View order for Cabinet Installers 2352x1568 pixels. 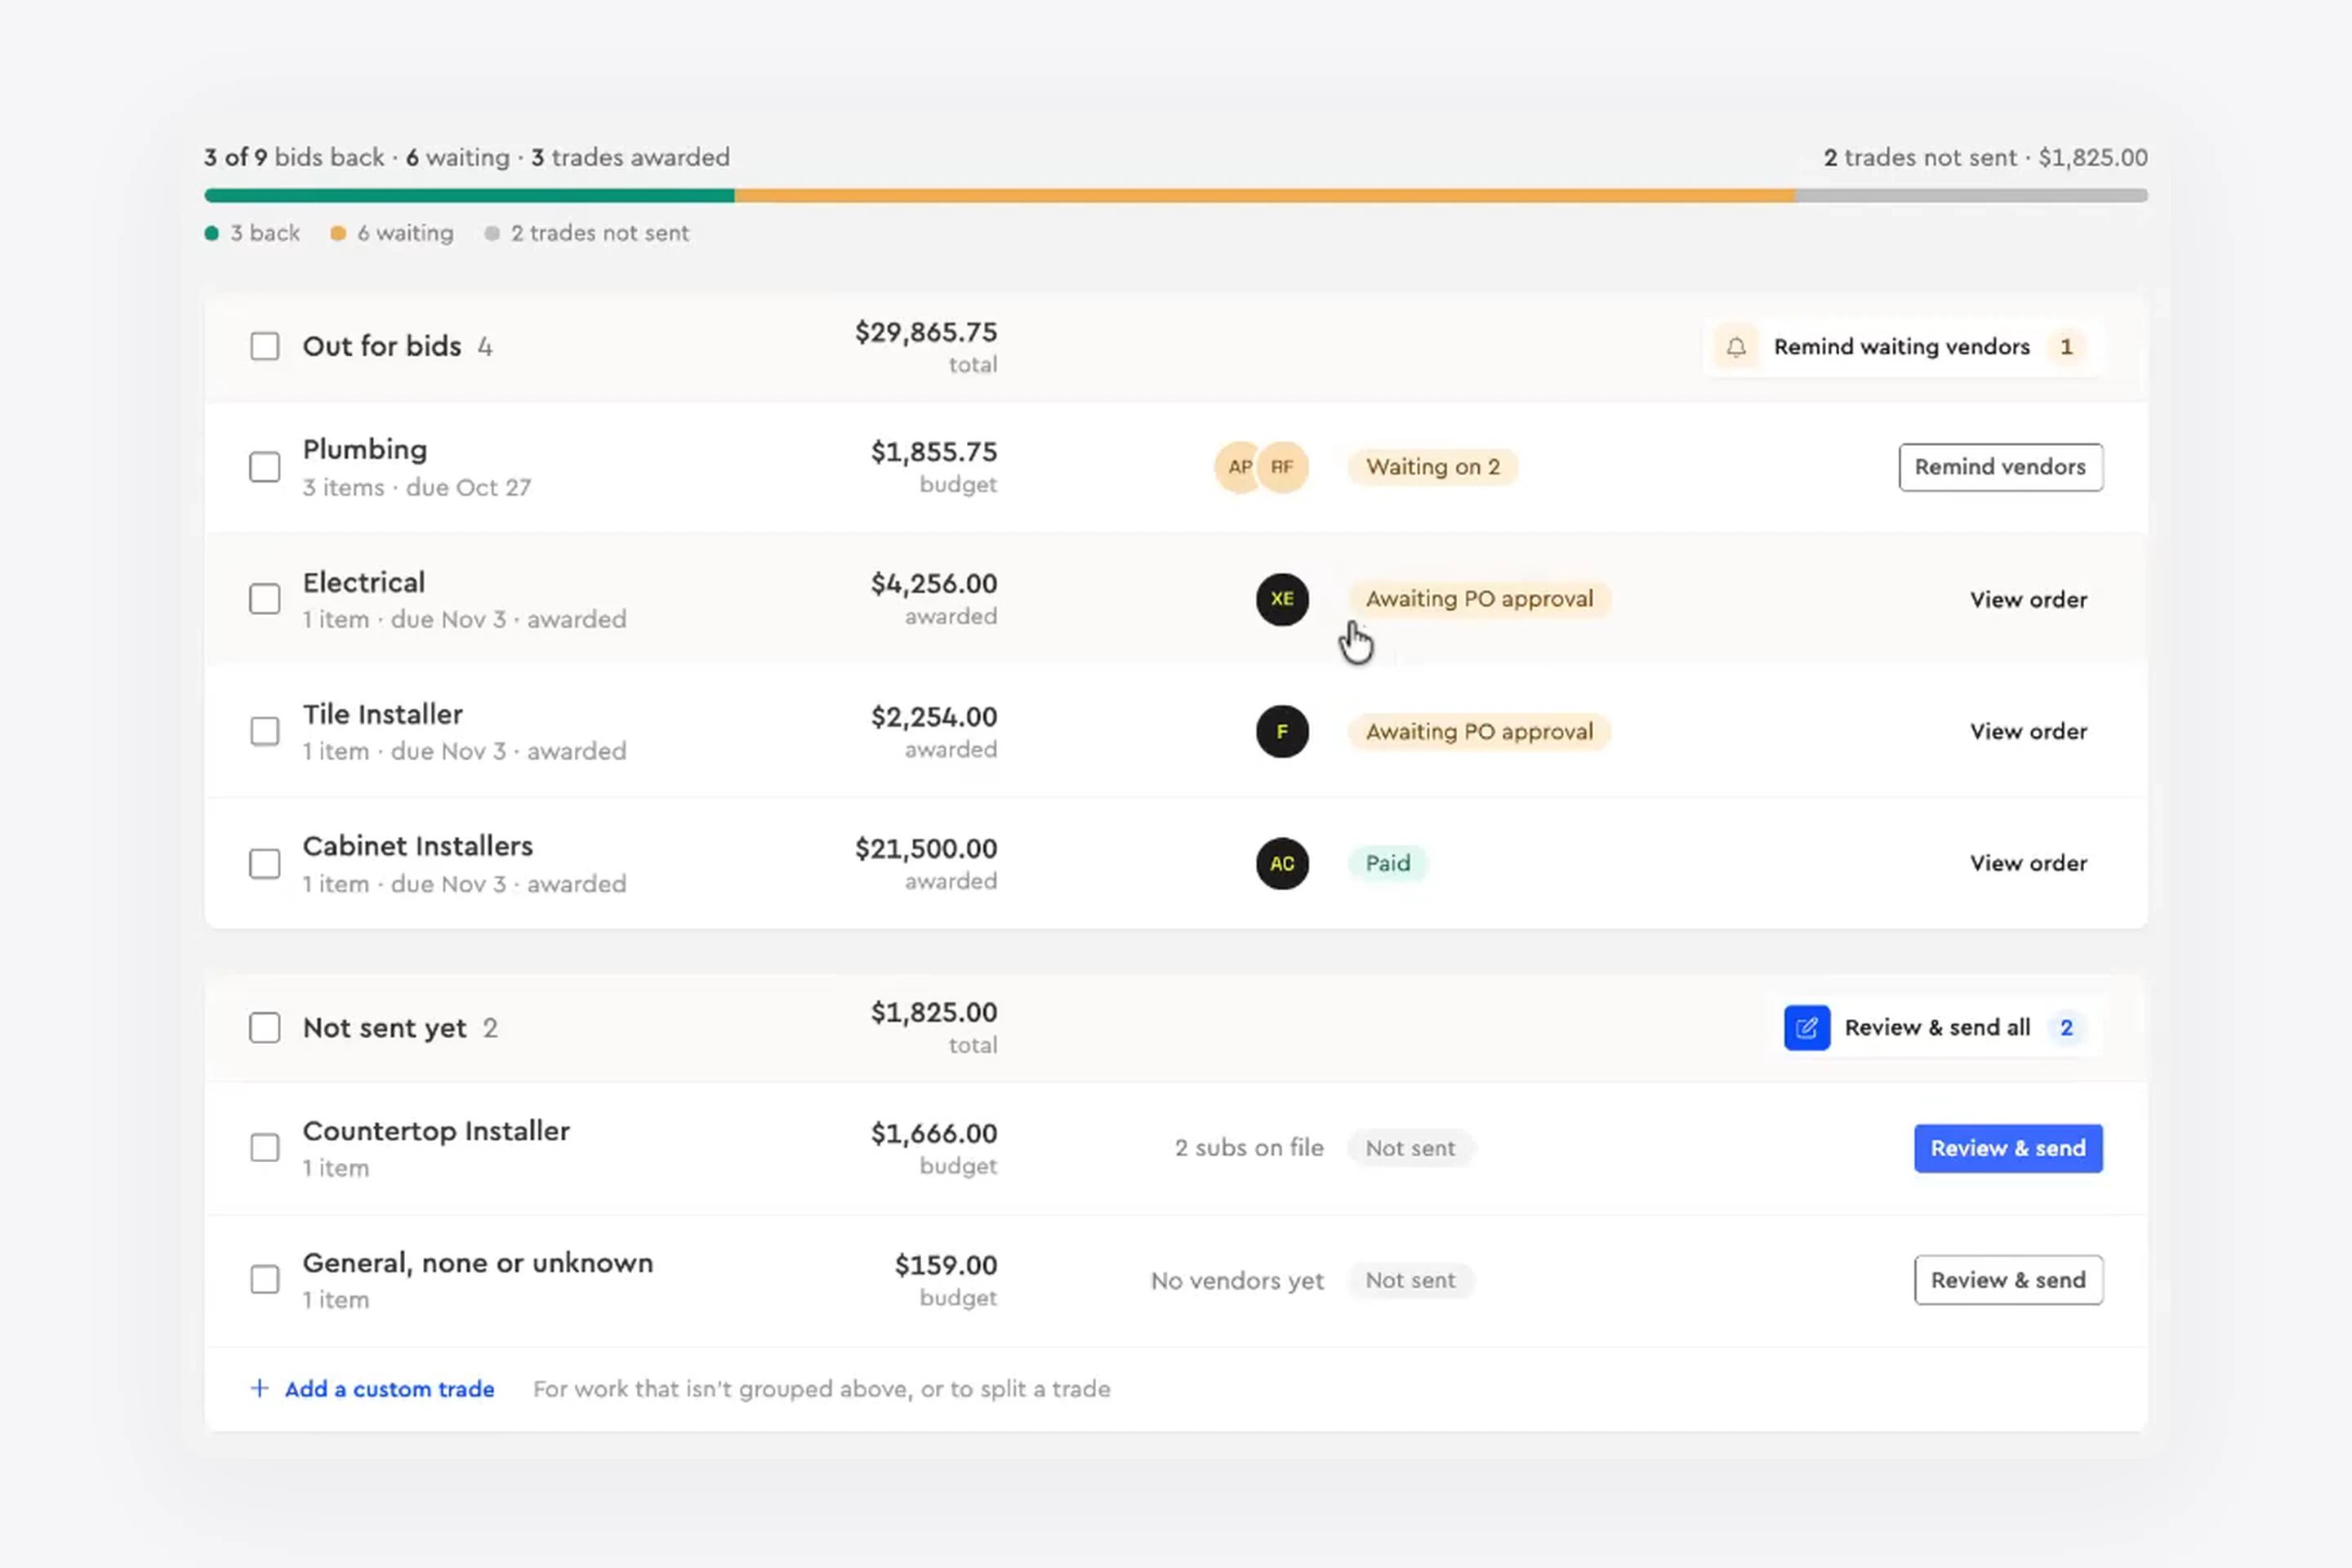2028,863
